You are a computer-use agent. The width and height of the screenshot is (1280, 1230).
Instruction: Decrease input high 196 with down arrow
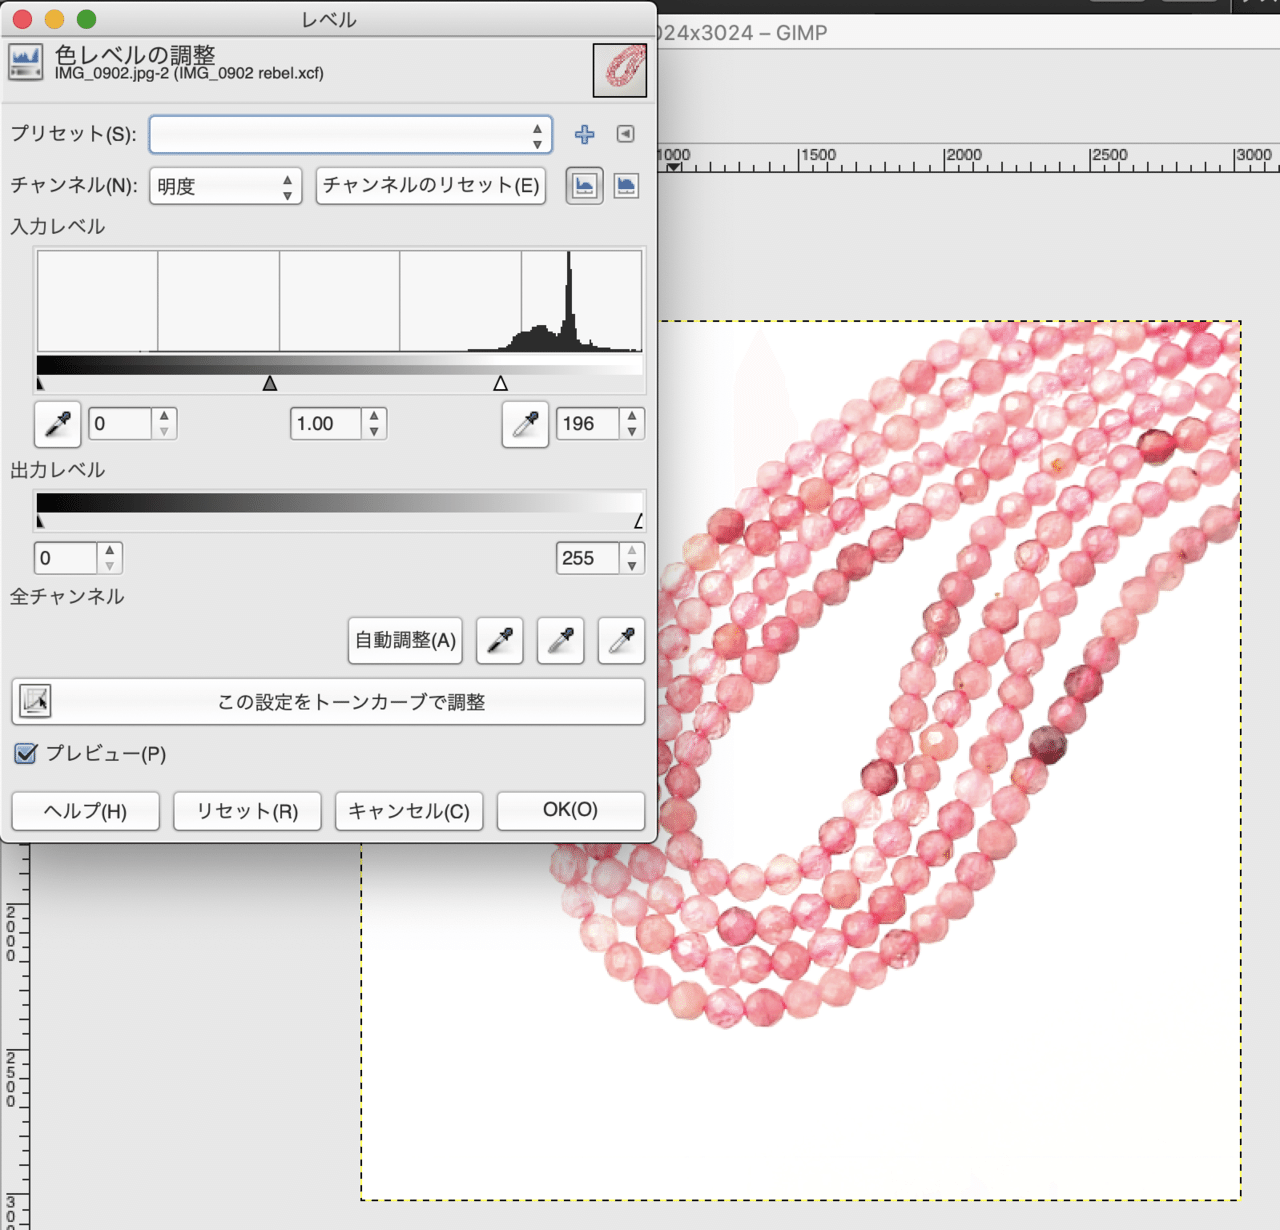tap(632, 432)
